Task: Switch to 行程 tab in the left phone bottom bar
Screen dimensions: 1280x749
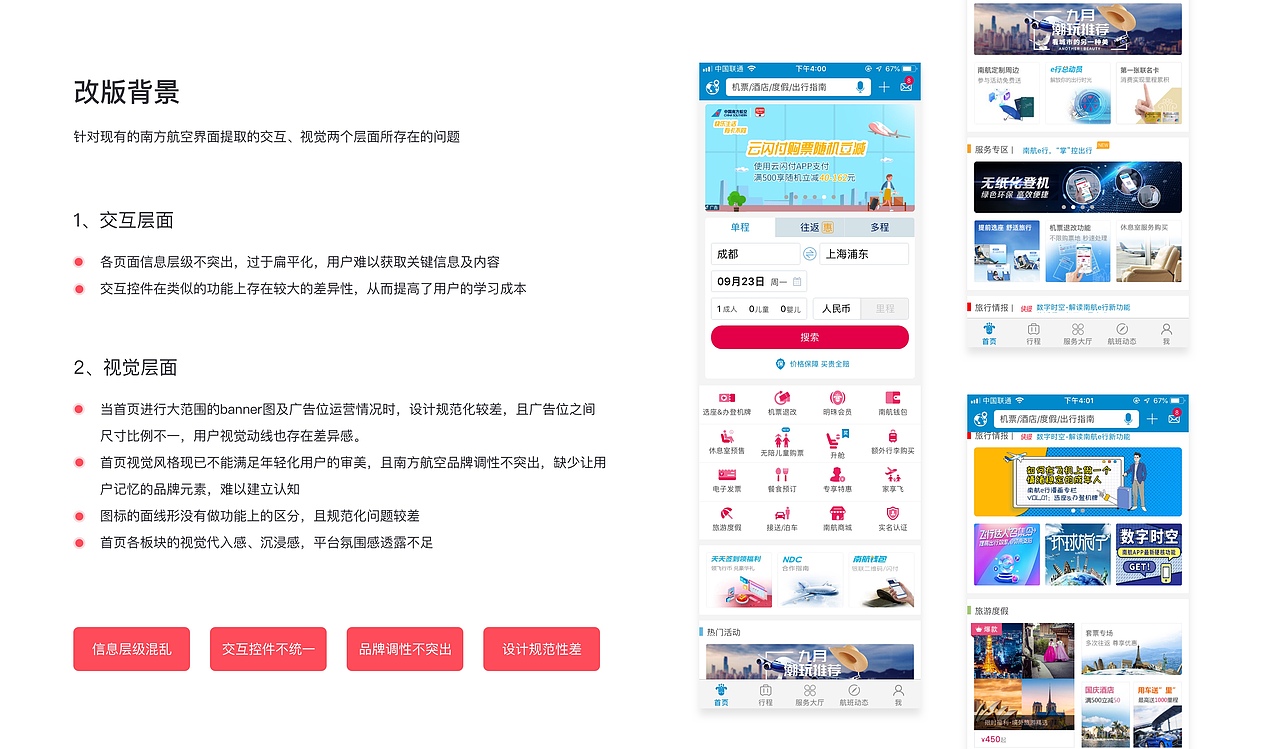Action: pos(765,696)
